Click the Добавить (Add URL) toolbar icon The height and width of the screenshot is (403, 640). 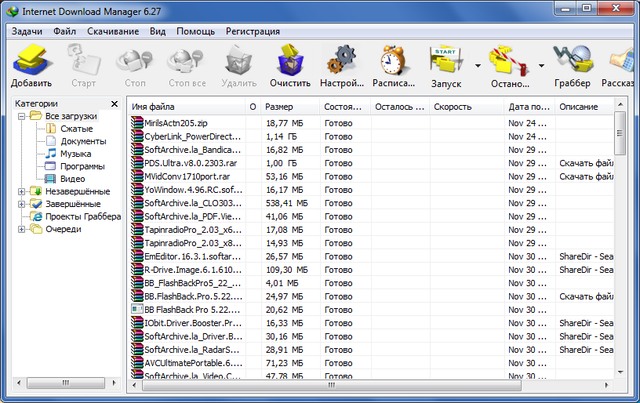click(x=32, y=64)
